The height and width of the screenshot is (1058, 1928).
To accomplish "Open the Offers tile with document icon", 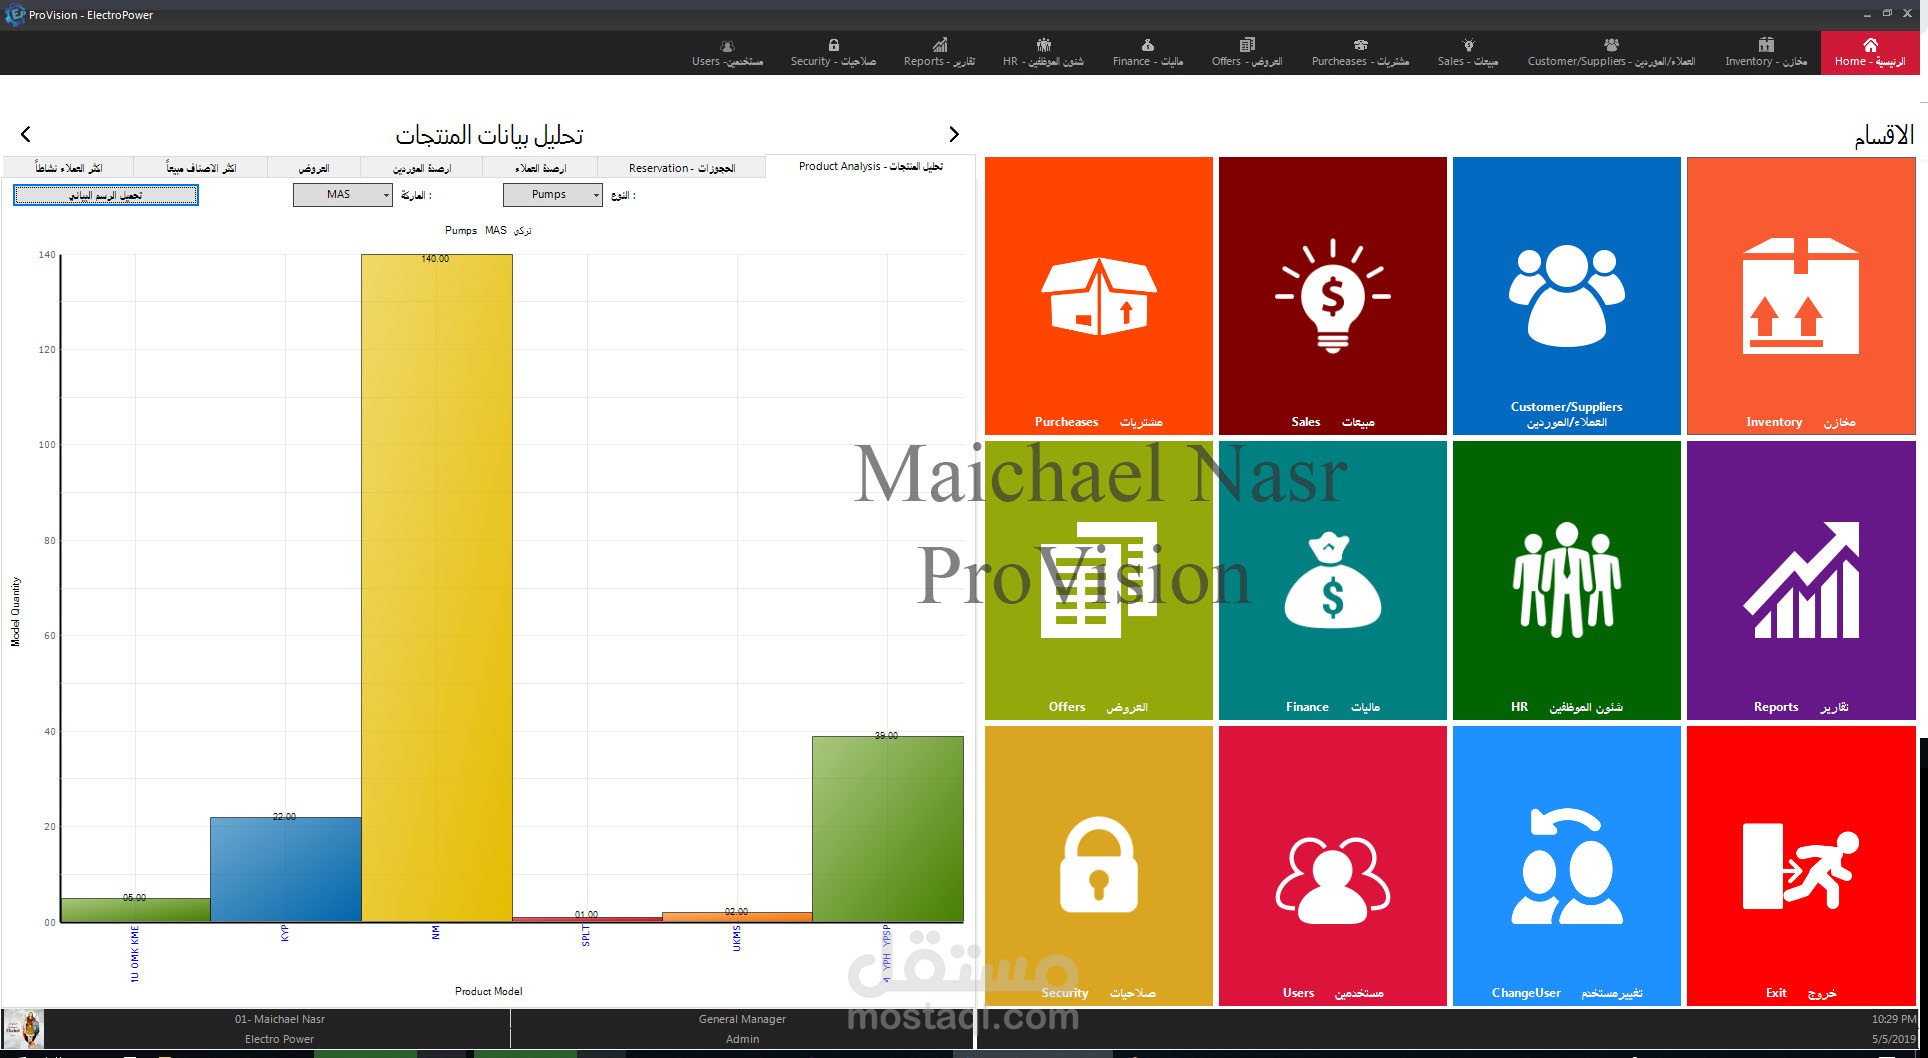I will (1098, 580).
